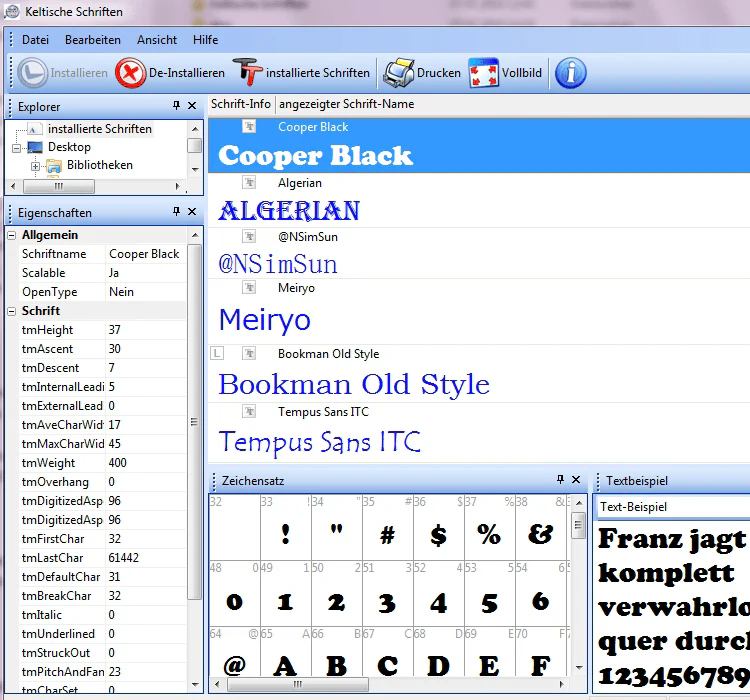Open installierte Schriften toolbar icon
The height and width of the screenshot is (700, 750).
(x=247, y=72)
